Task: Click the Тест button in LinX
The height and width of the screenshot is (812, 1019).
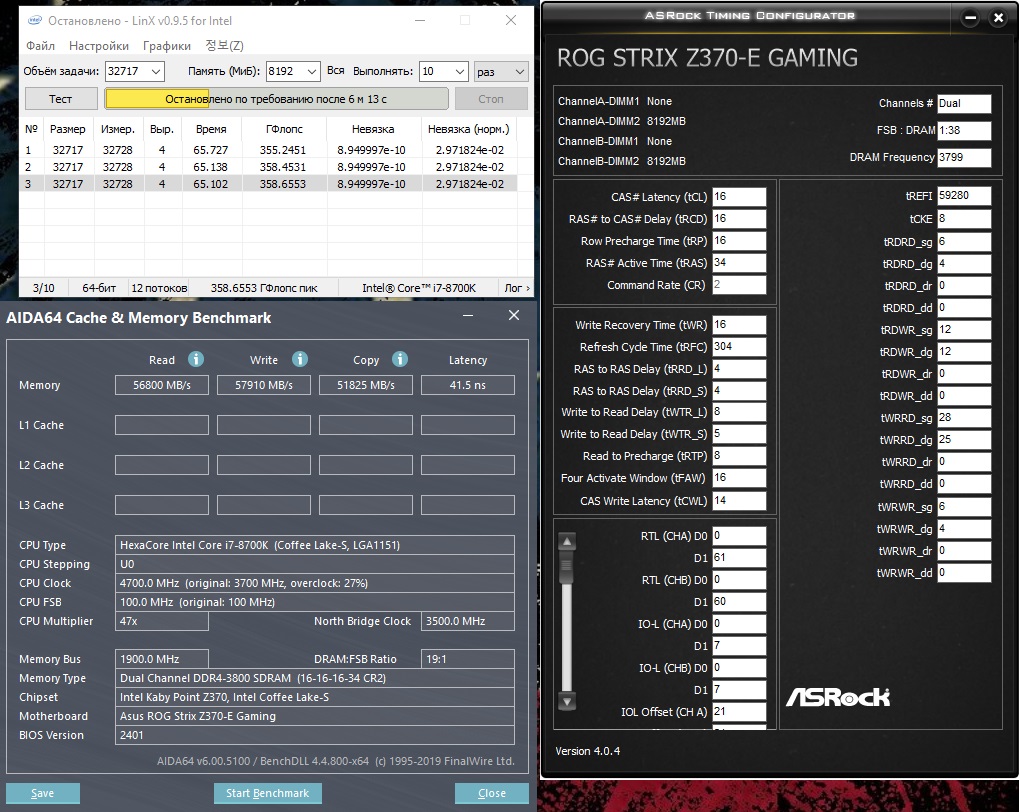Action: (60, 99)
